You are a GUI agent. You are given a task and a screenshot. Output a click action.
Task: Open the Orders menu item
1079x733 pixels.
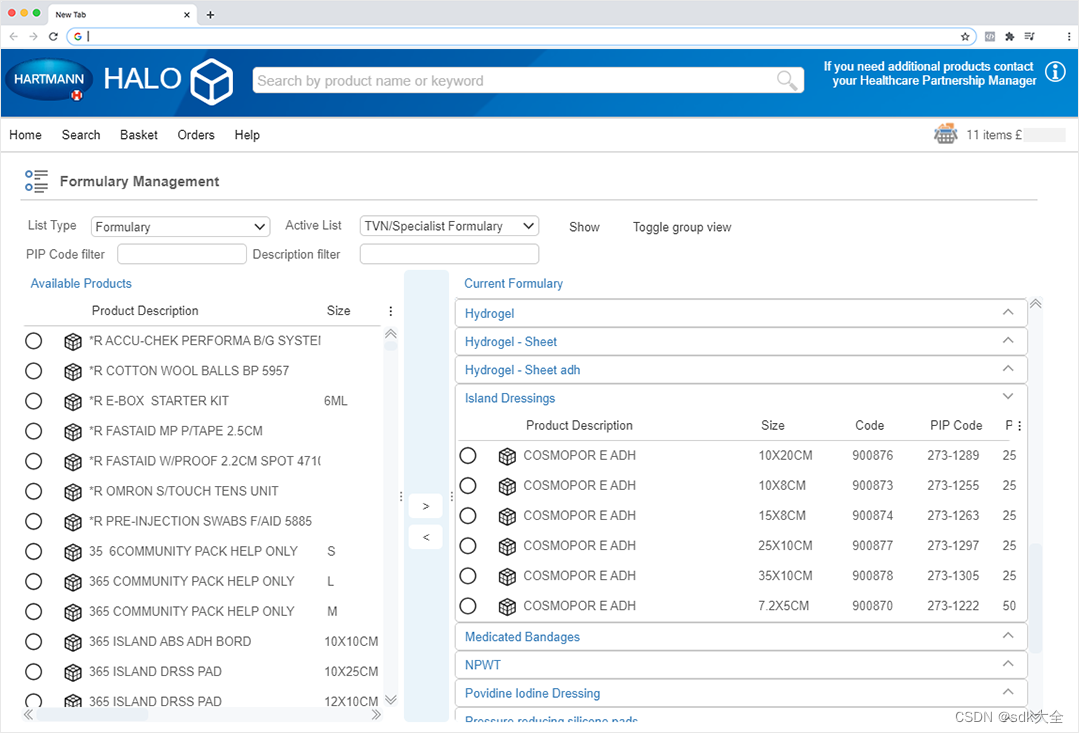(196, 135)
